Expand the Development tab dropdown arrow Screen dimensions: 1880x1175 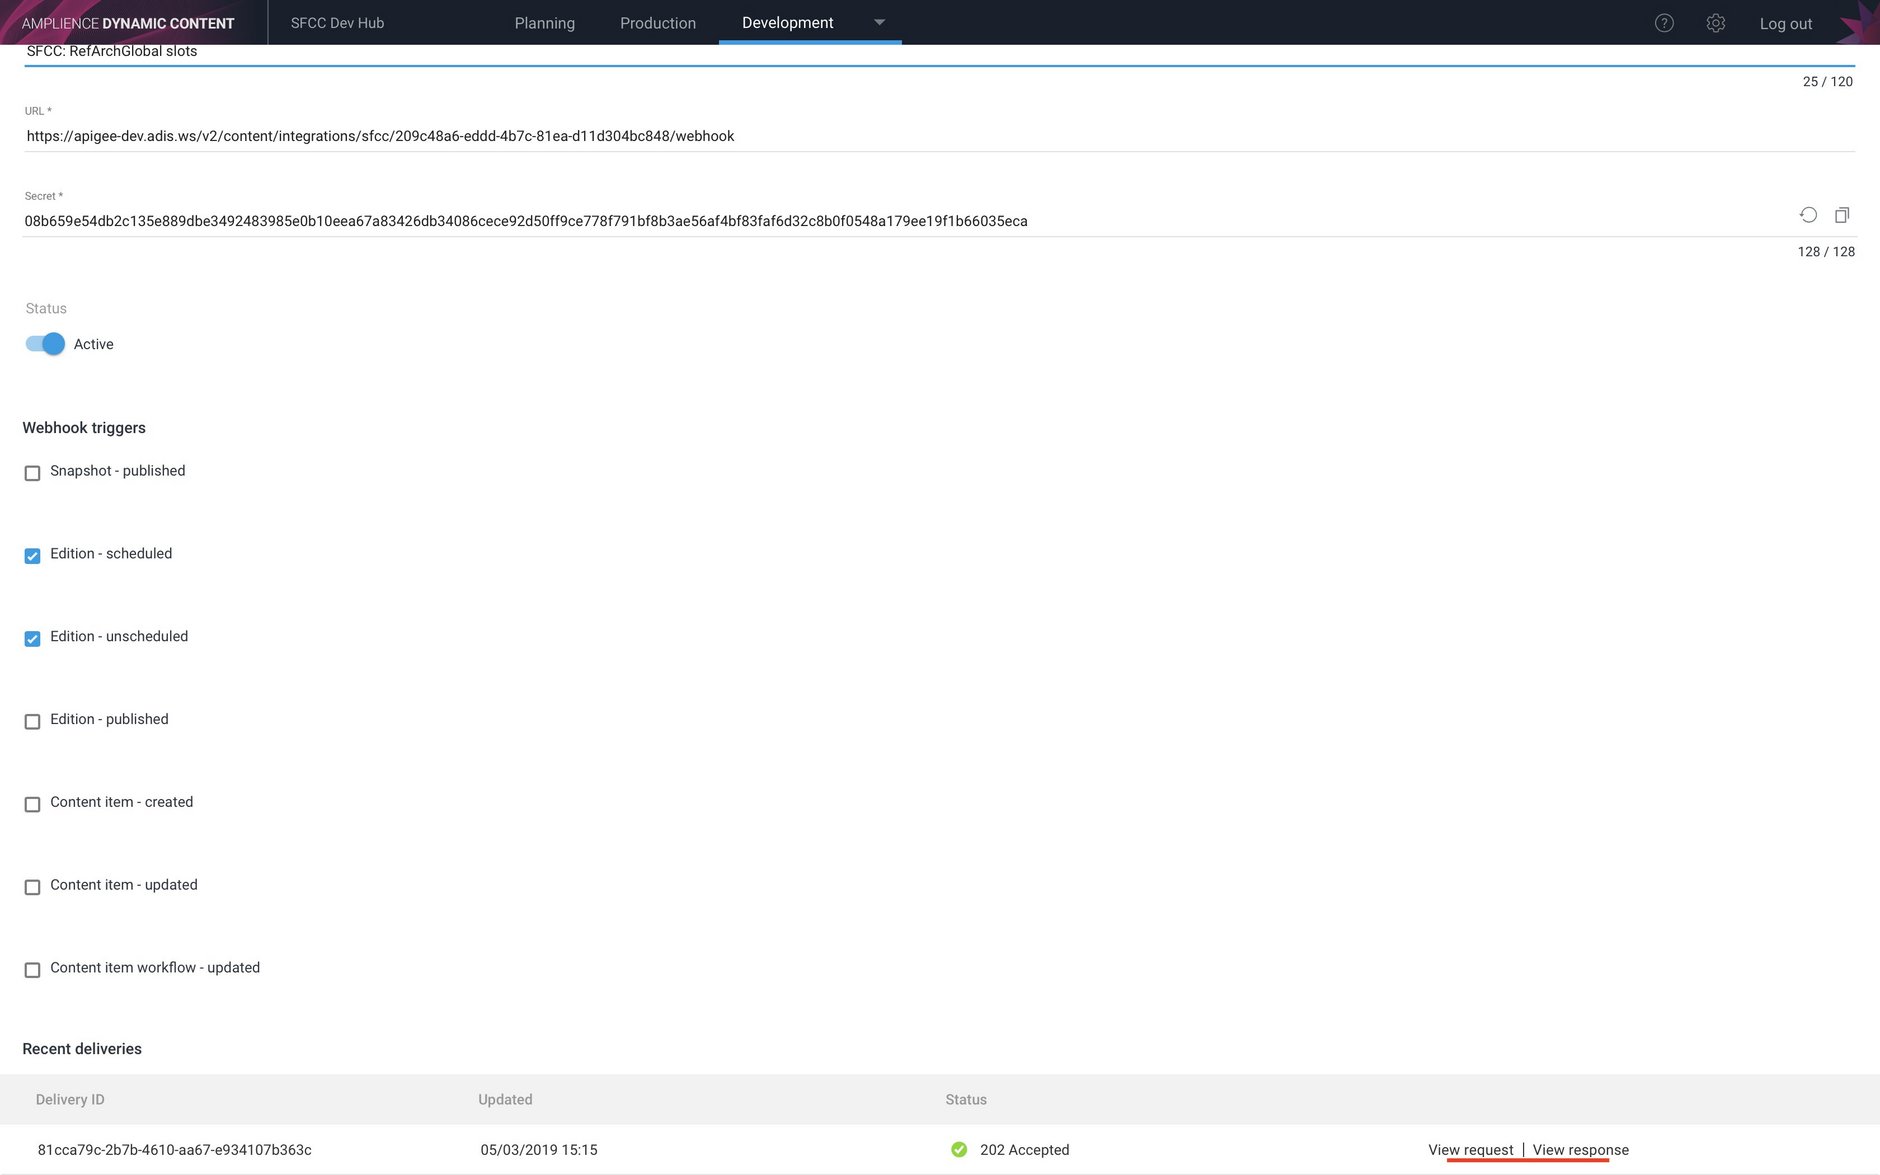tap(880, 22)
